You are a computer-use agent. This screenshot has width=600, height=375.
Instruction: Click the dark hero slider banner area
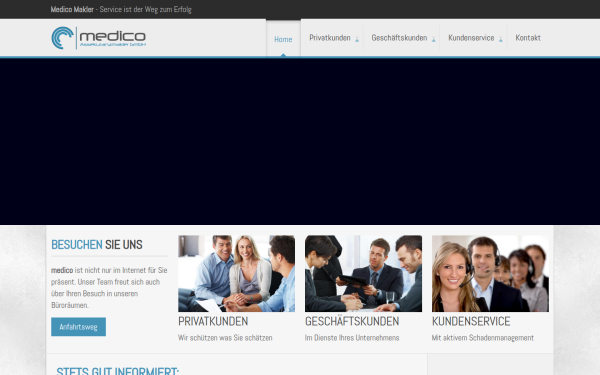300,142
